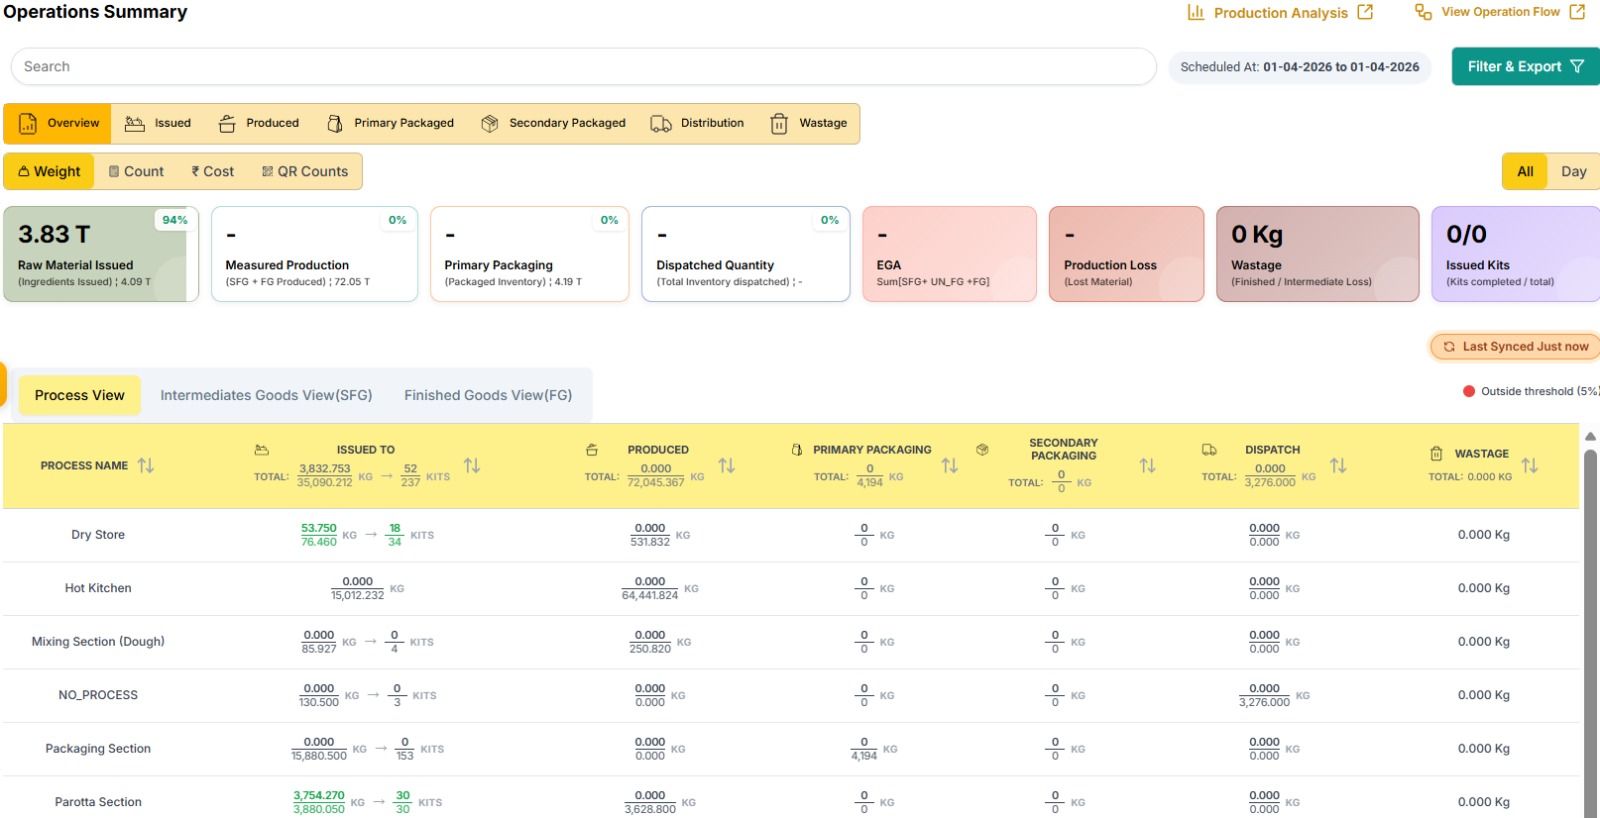Screen dimensions: 1600x818
Task: Sort by Produced column
Action: [x=727, y=465]
